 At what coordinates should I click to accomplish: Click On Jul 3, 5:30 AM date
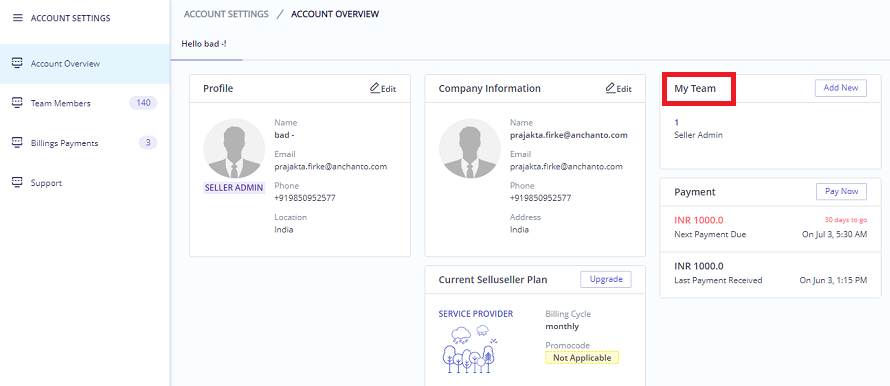[834, 234]
